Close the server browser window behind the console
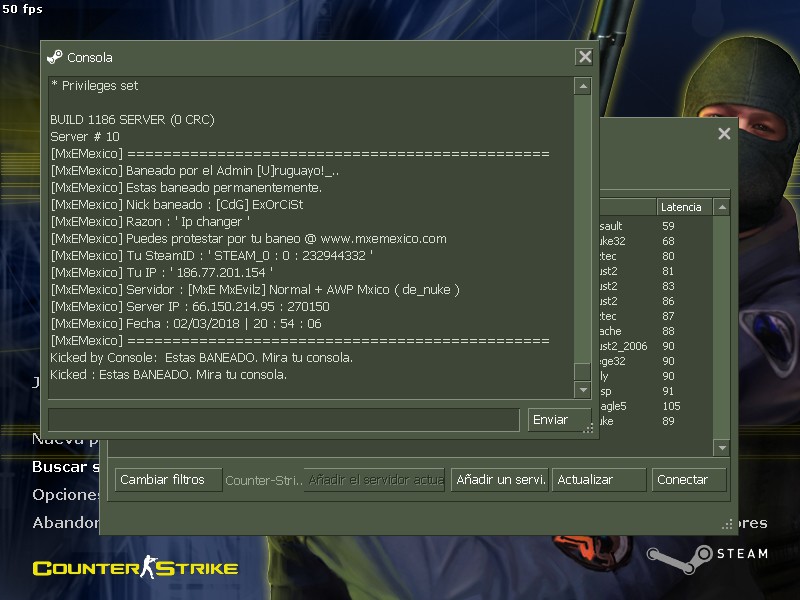 [x=724, y=134]
